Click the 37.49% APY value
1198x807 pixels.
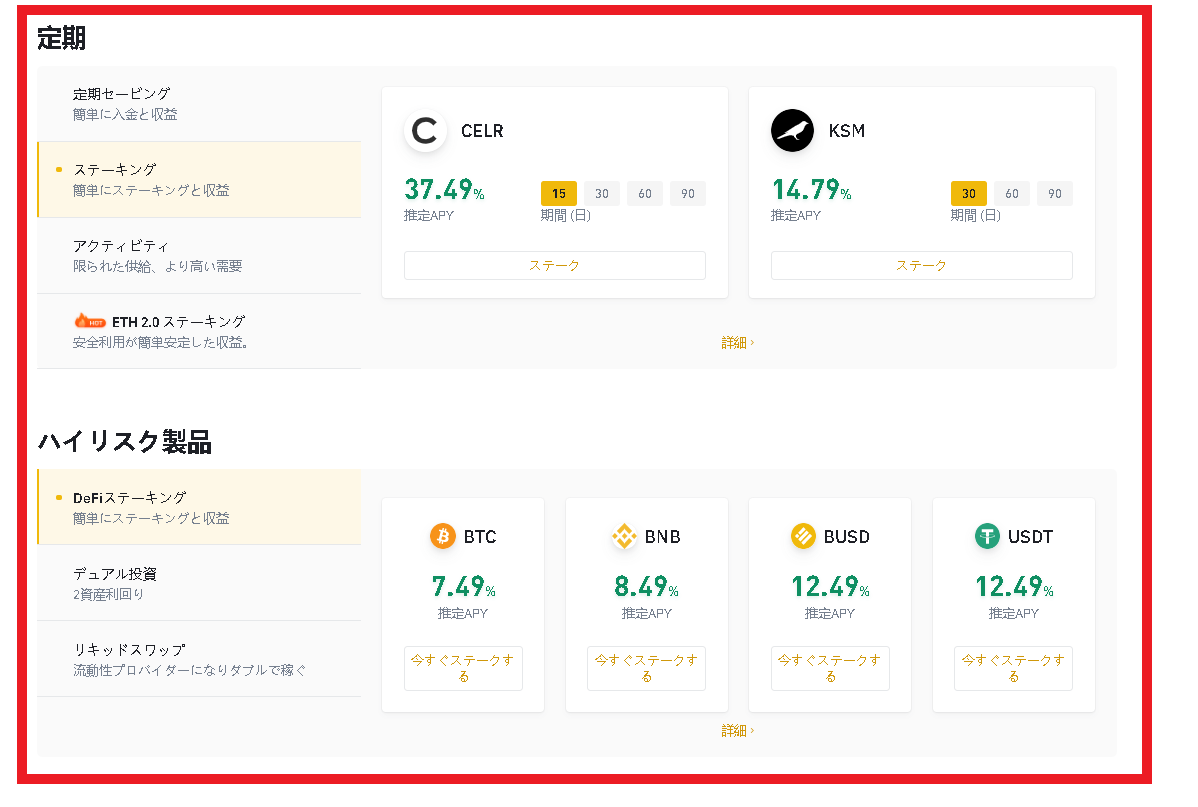click(x=444, y=189)
